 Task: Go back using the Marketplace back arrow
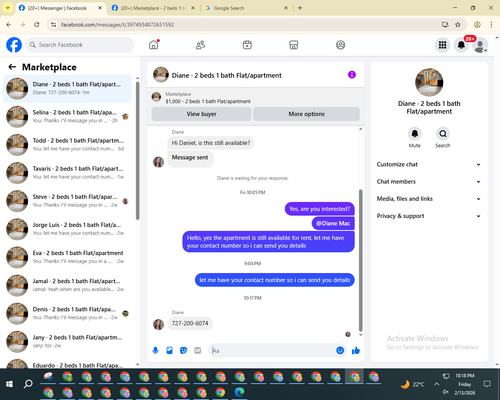(x=12, y=67)
